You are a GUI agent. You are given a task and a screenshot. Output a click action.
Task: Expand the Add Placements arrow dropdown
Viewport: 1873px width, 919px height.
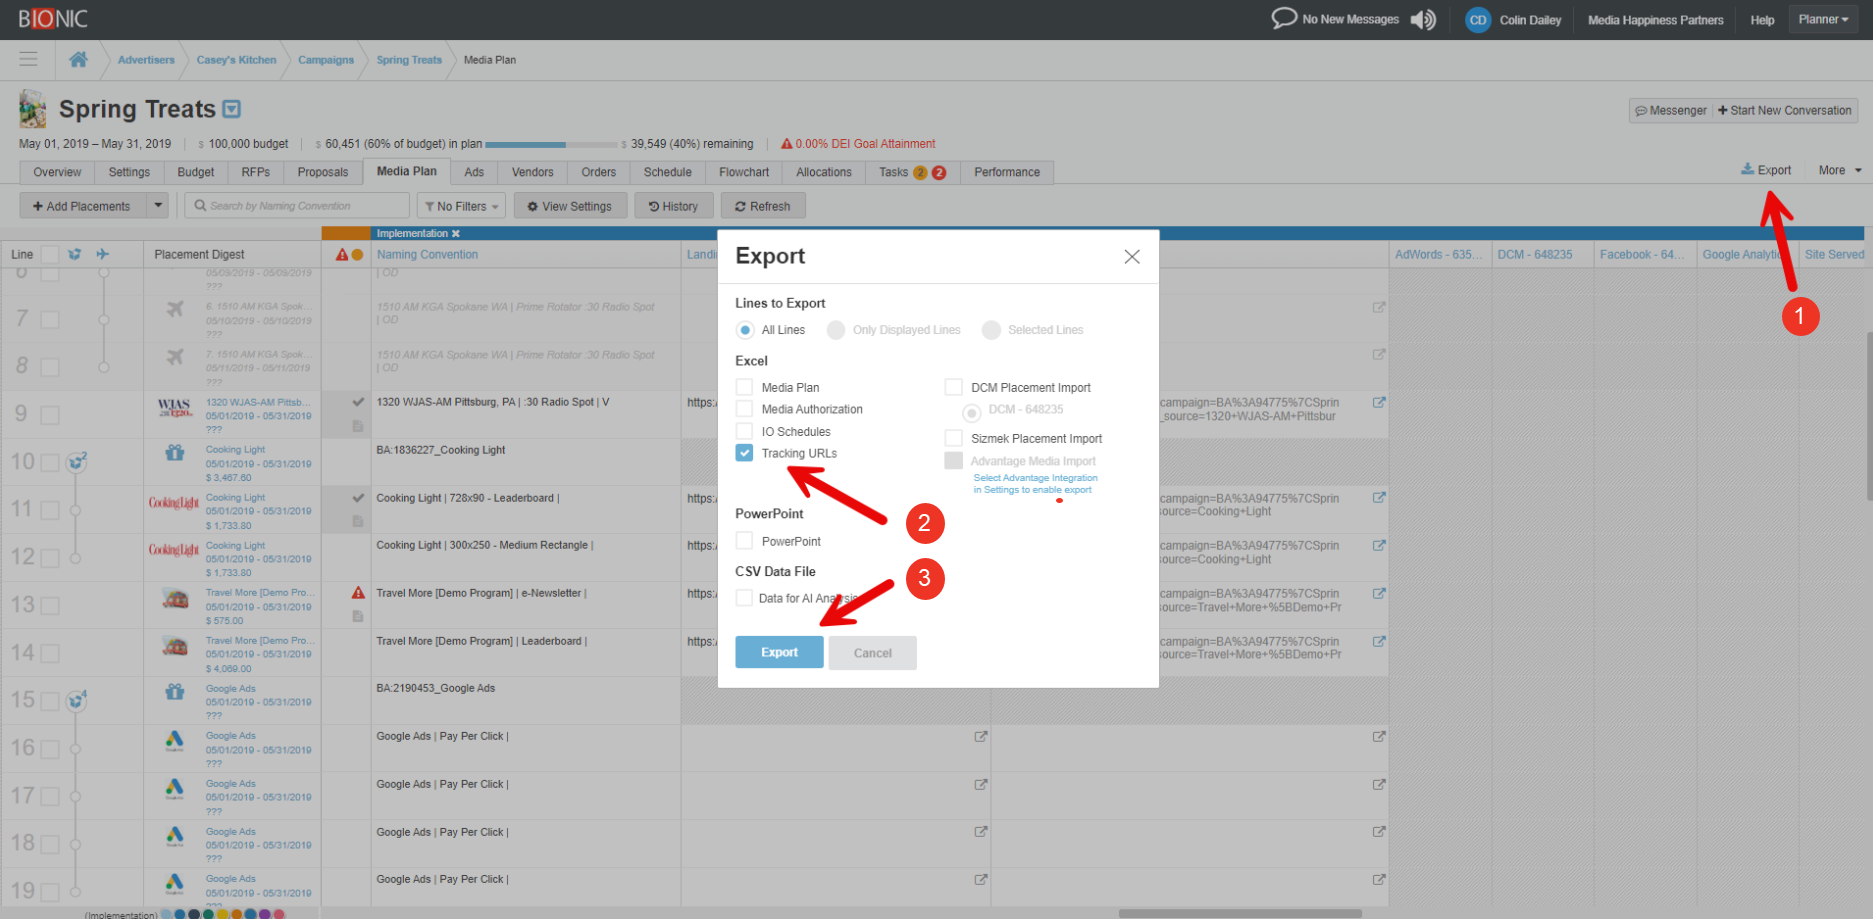click(158, 206)
